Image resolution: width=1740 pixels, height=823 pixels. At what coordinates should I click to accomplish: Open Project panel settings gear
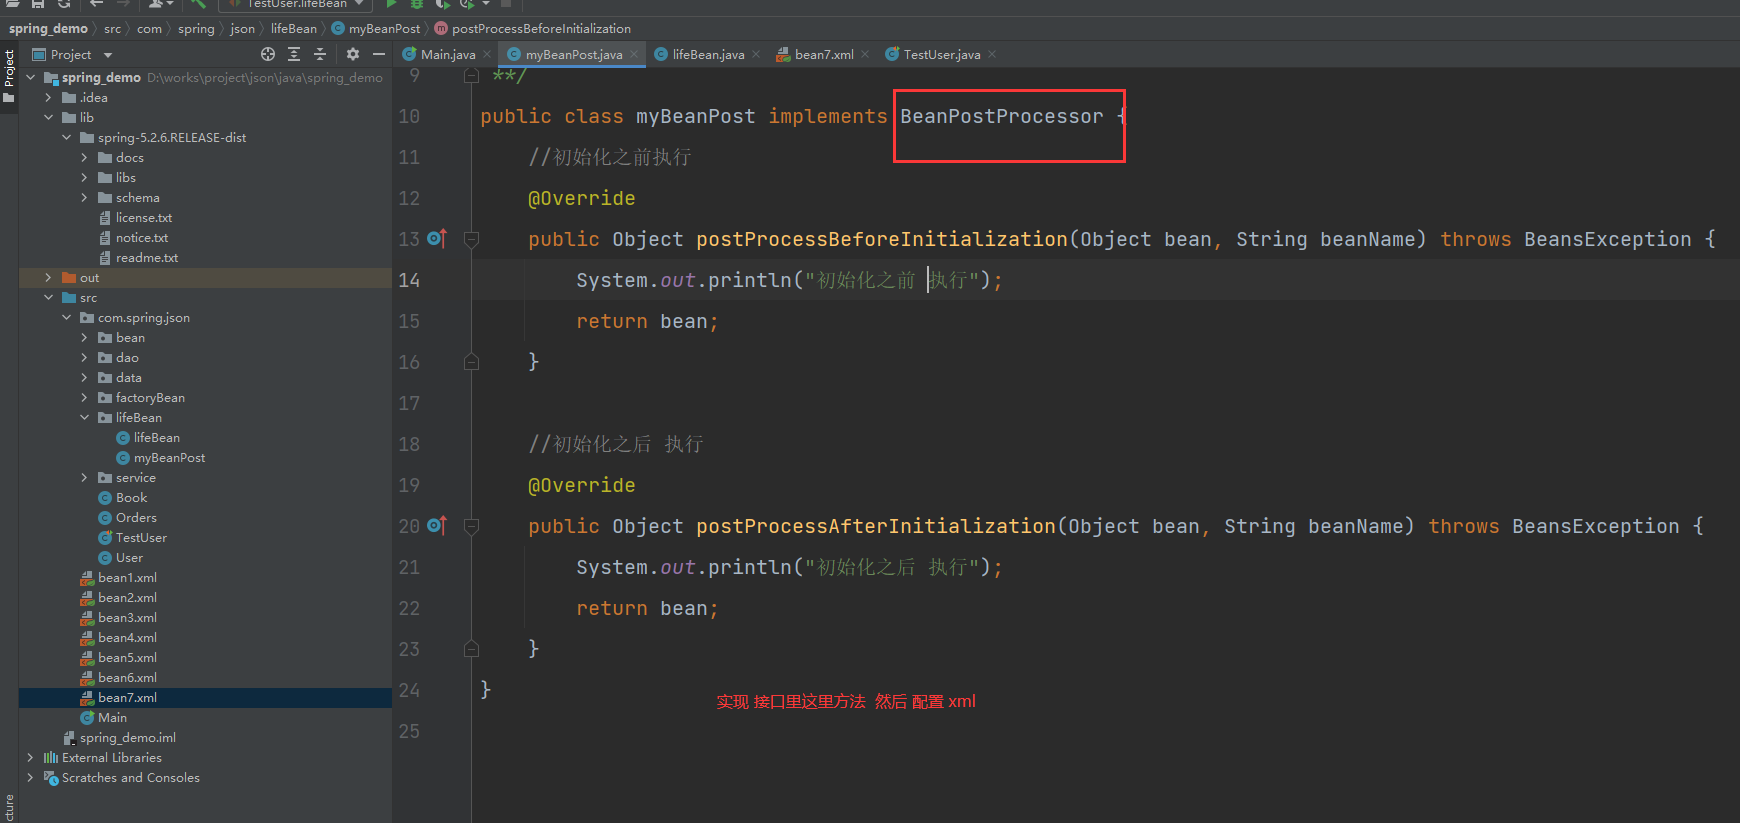[x=353, y=54]
